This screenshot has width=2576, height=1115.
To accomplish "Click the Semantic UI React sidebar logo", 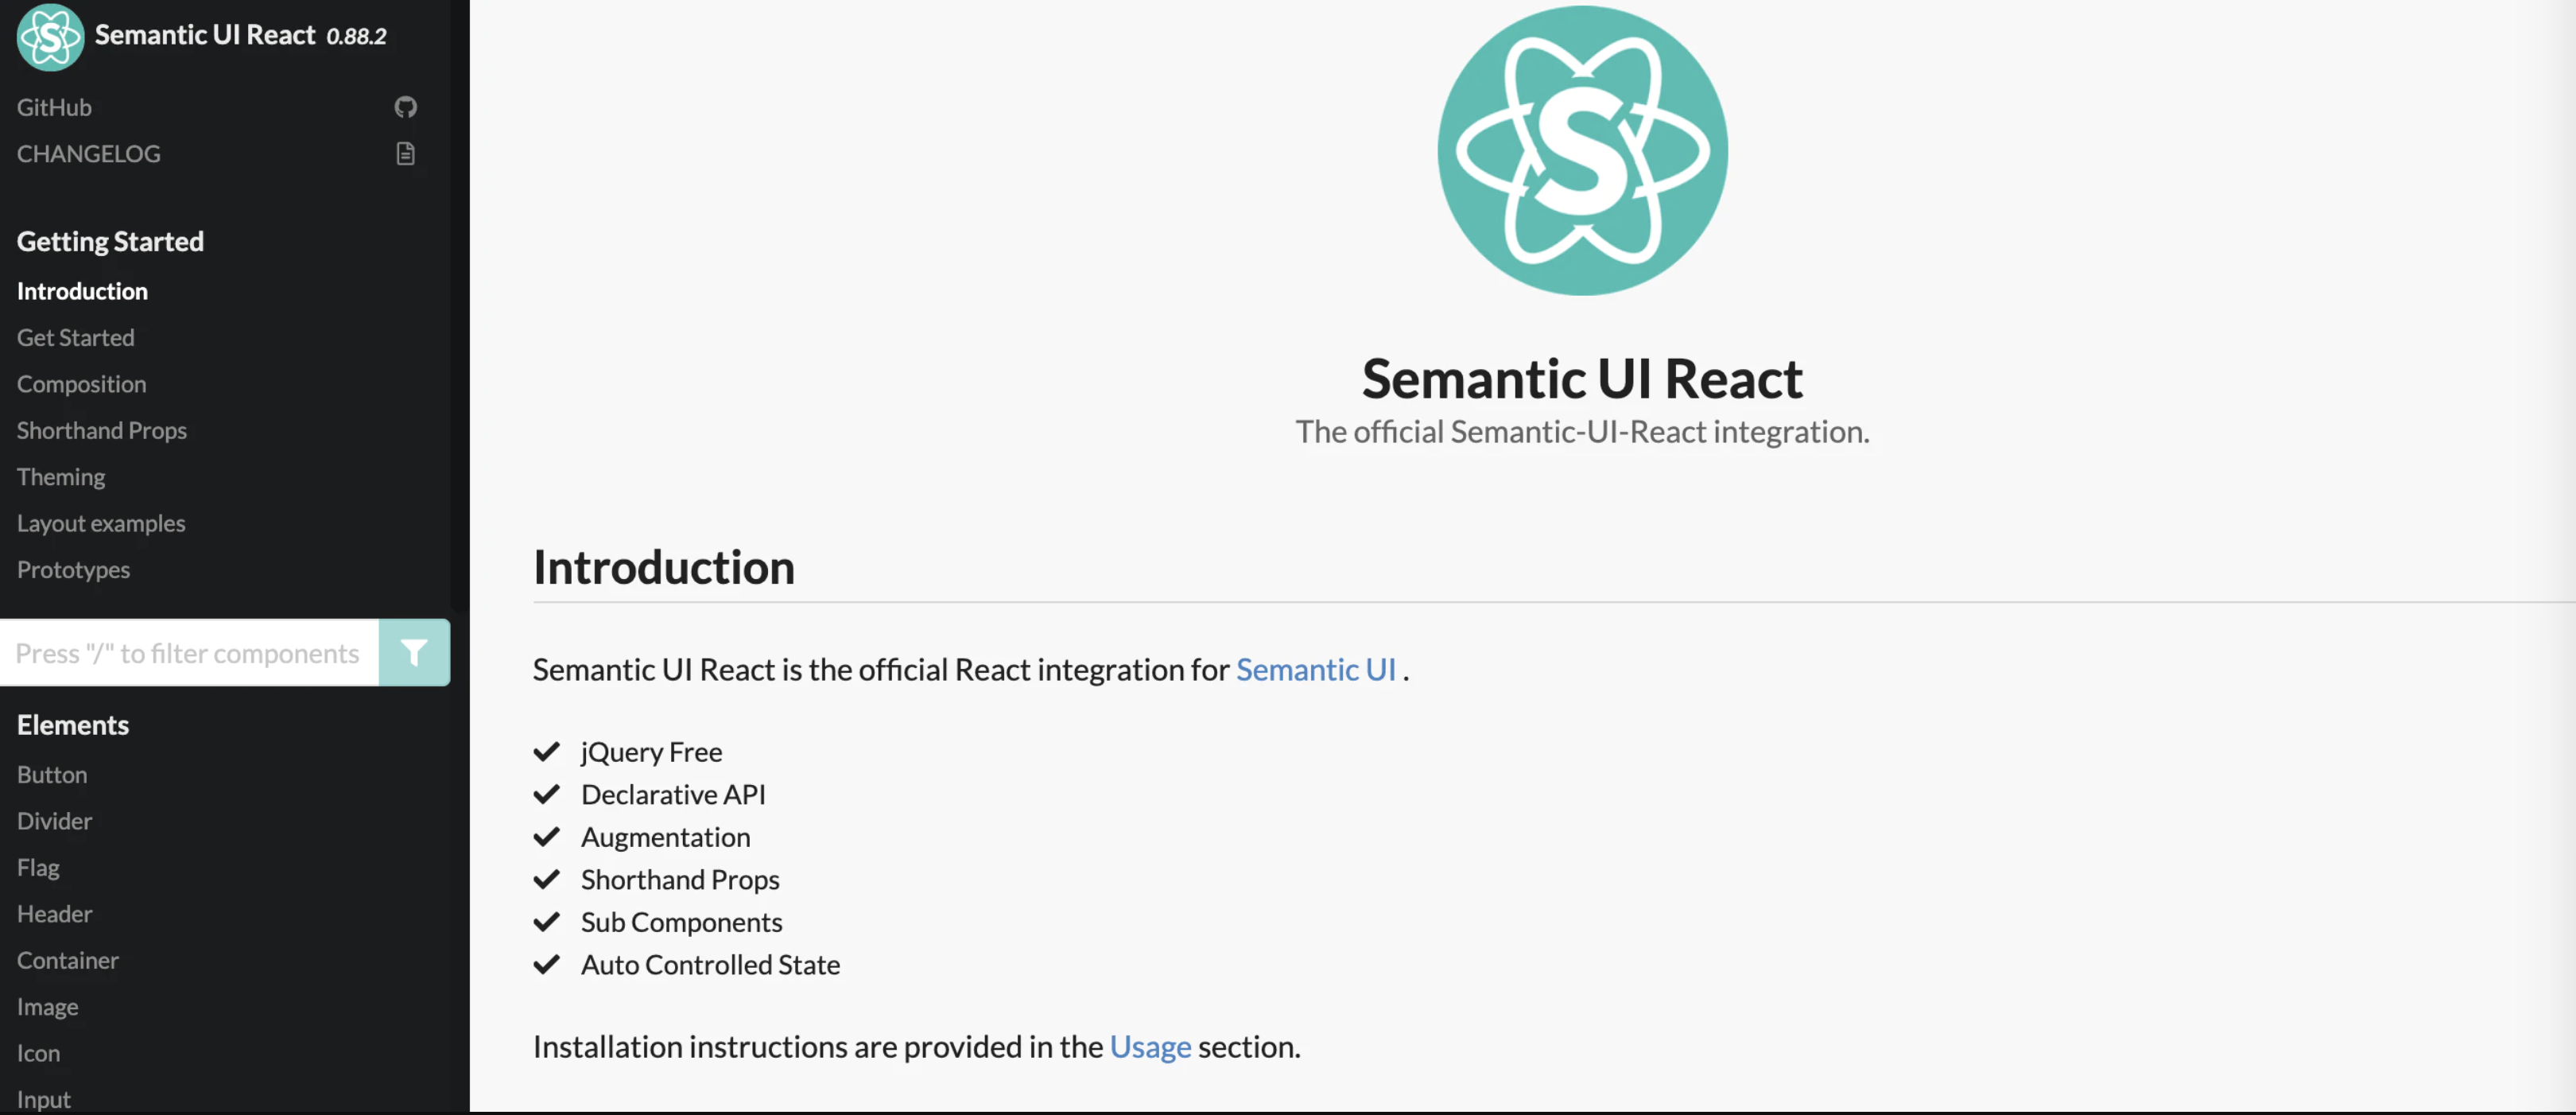I will [x=50, y=37].
